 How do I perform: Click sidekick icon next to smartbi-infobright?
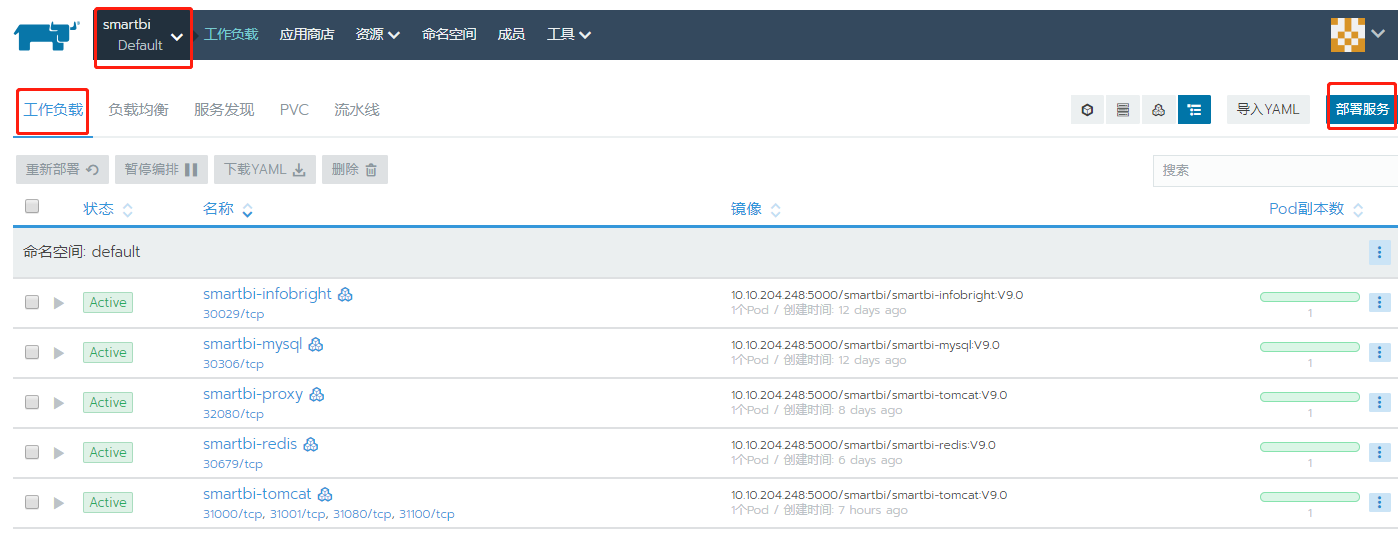click(x=345, y=294)
